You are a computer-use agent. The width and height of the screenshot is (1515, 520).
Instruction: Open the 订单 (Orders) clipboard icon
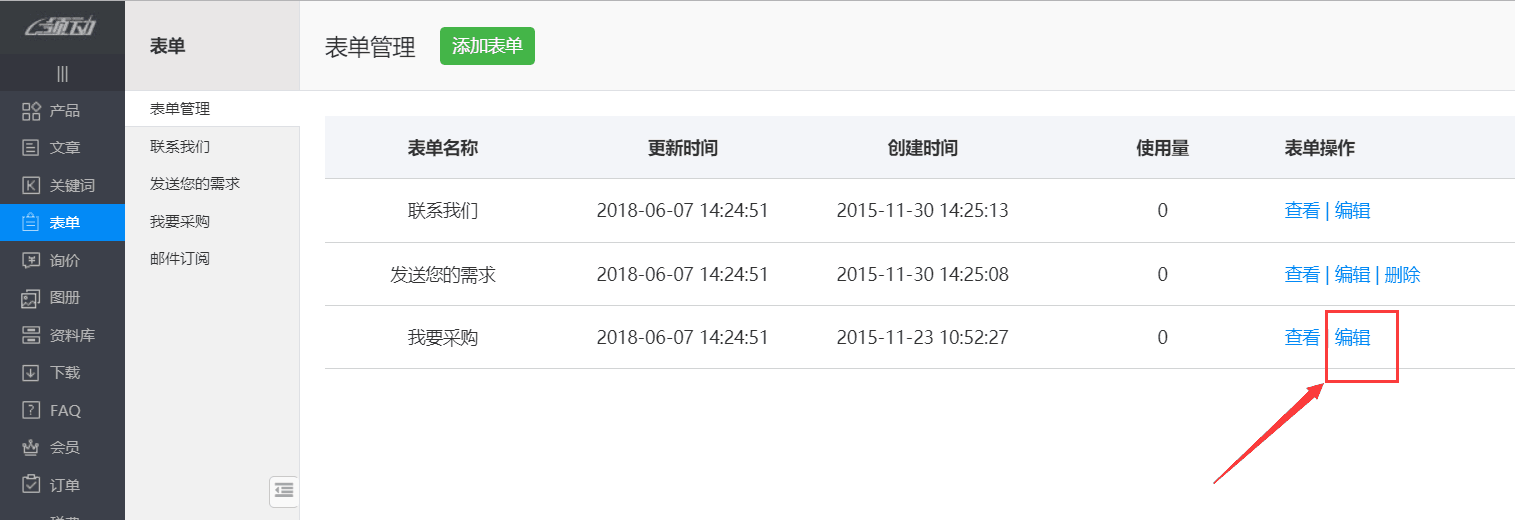pyautogui.click(x=31, y=485)
